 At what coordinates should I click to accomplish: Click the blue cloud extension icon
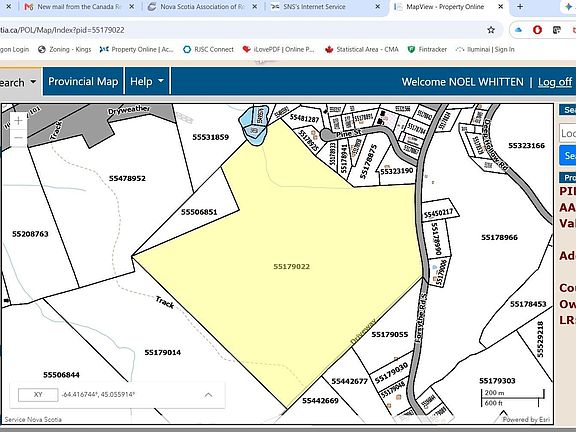[x=518, y=30]
